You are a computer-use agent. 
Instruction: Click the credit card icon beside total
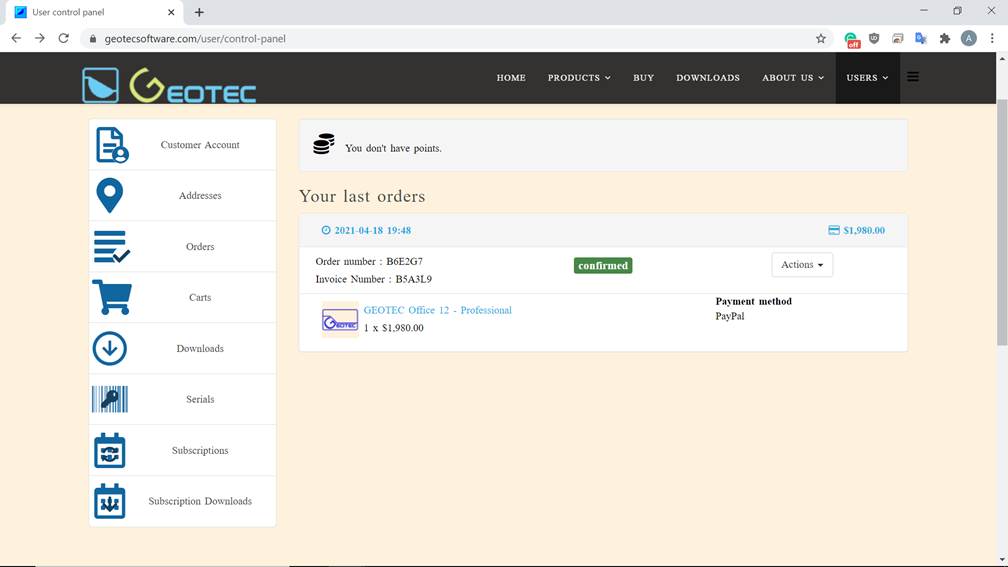point(834,230)
